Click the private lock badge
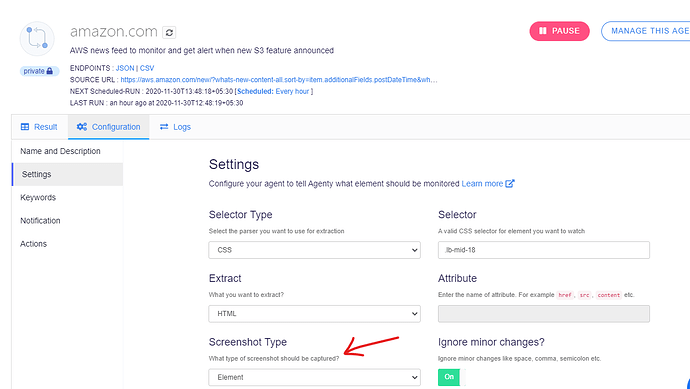 (39, 71)
